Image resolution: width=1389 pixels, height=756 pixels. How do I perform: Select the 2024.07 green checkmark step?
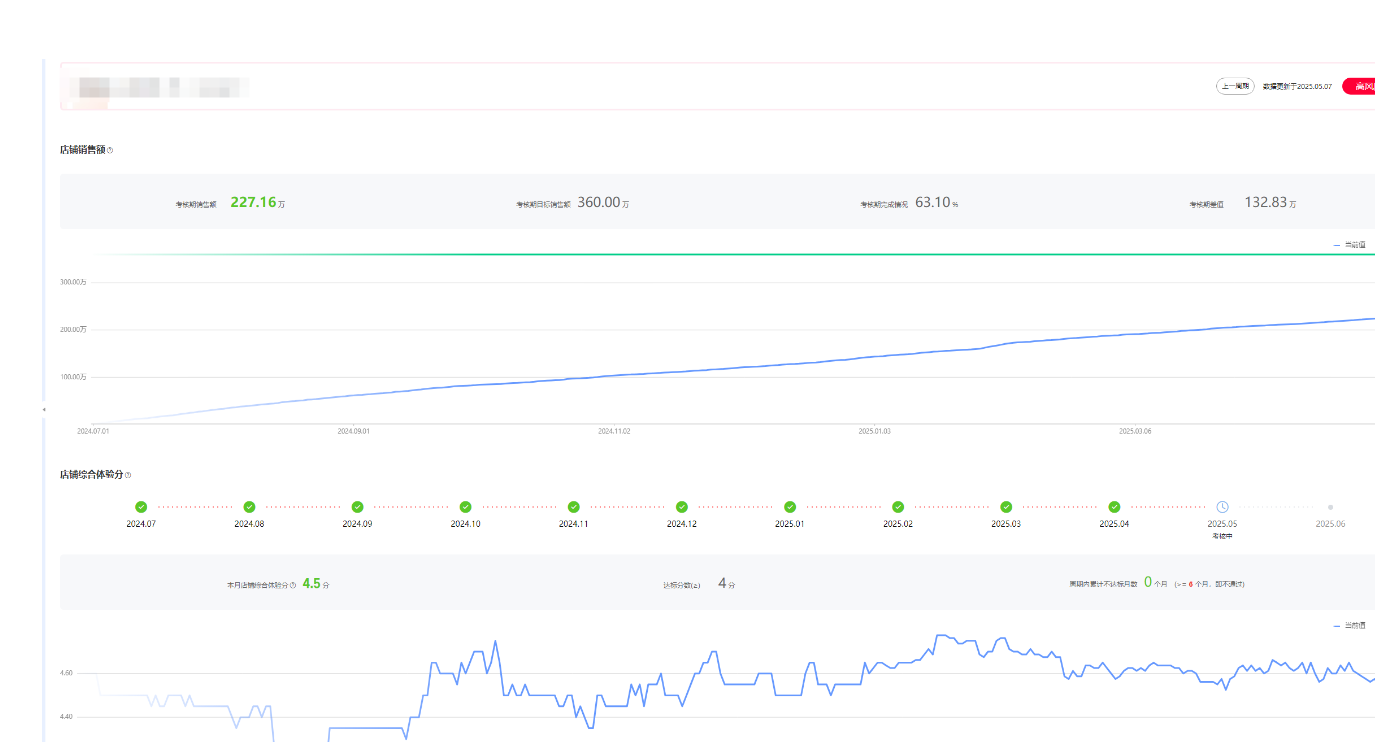click(x=141, y=507)
